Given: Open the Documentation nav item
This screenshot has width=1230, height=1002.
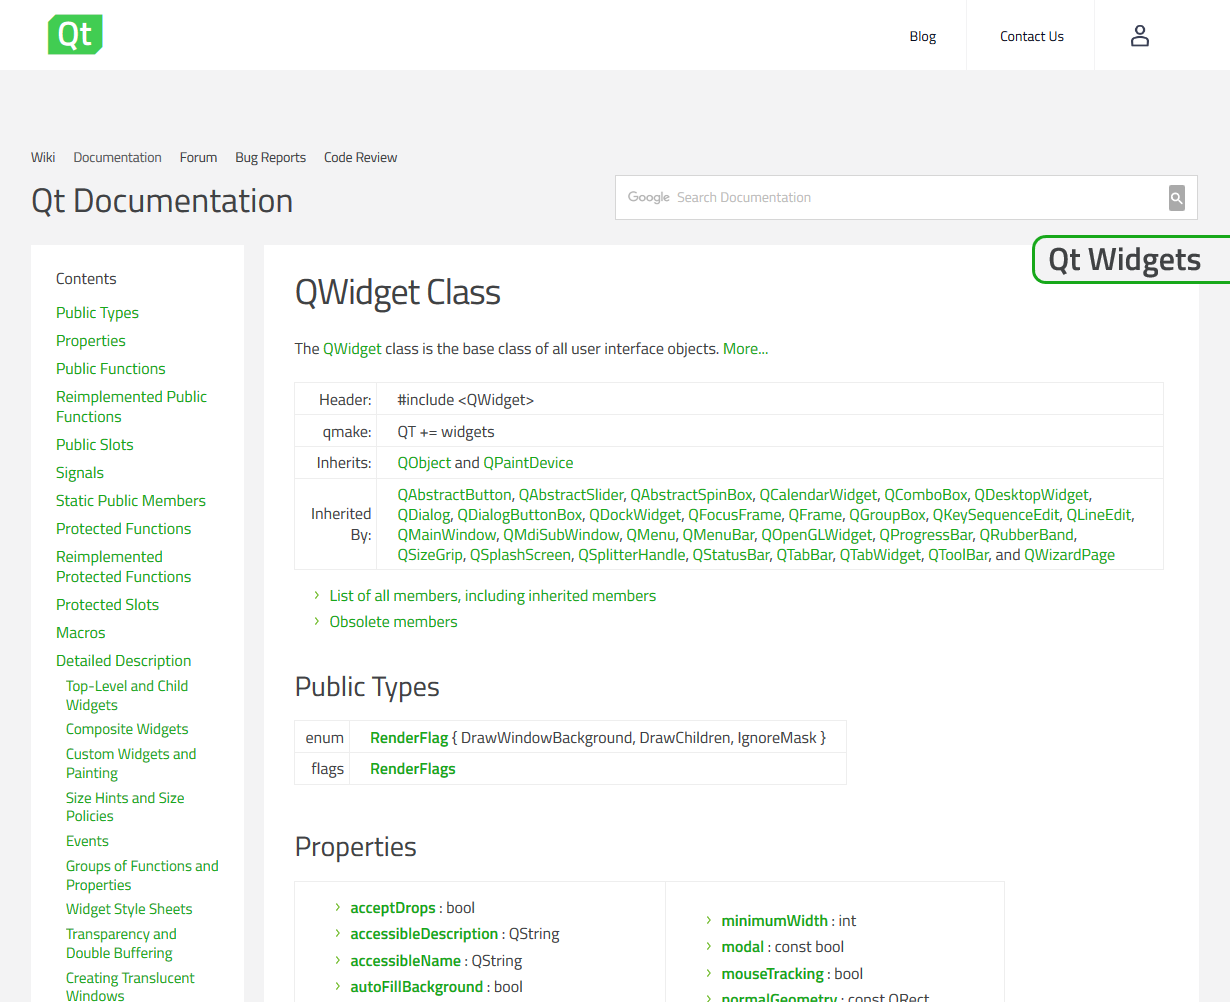Looking at the screenshot, I should point(117,157).
